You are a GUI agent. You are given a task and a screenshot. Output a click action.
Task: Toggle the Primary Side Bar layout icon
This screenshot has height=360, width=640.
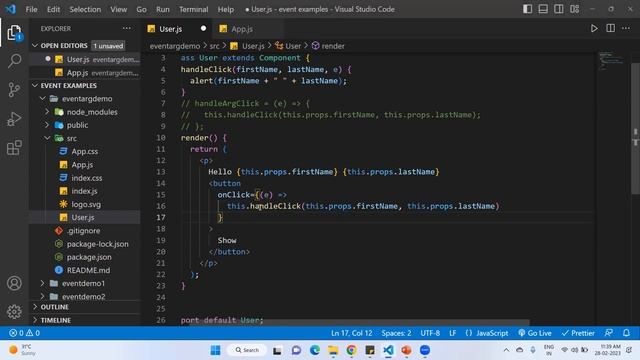click(x=527, y=9)
